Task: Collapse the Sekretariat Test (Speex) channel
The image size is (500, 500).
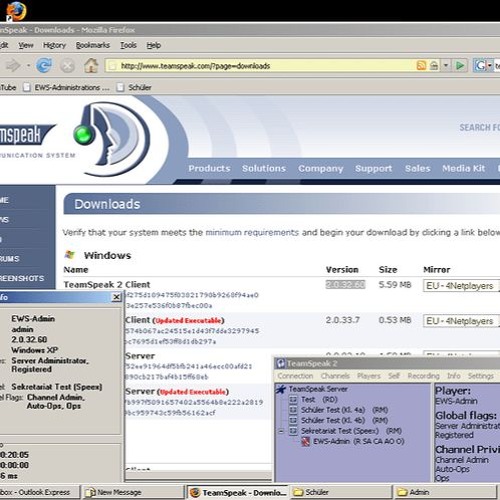Action: tap(281, 431)
